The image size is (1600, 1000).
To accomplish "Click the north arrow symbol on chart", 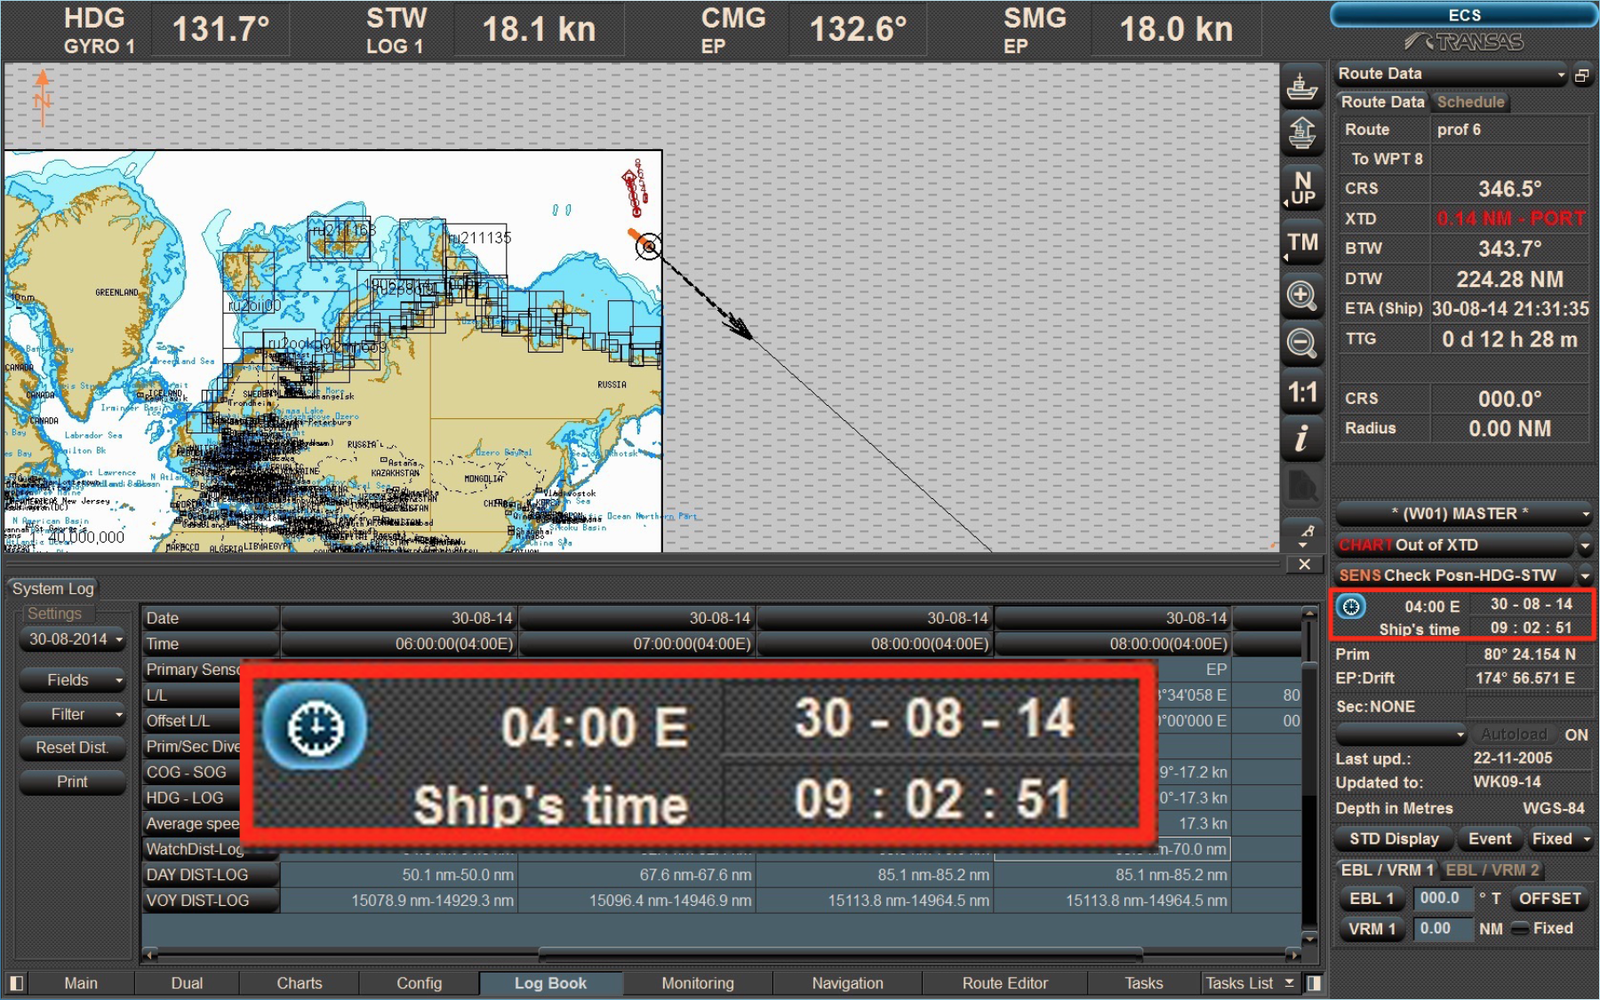I will click(x=42, y=97).
